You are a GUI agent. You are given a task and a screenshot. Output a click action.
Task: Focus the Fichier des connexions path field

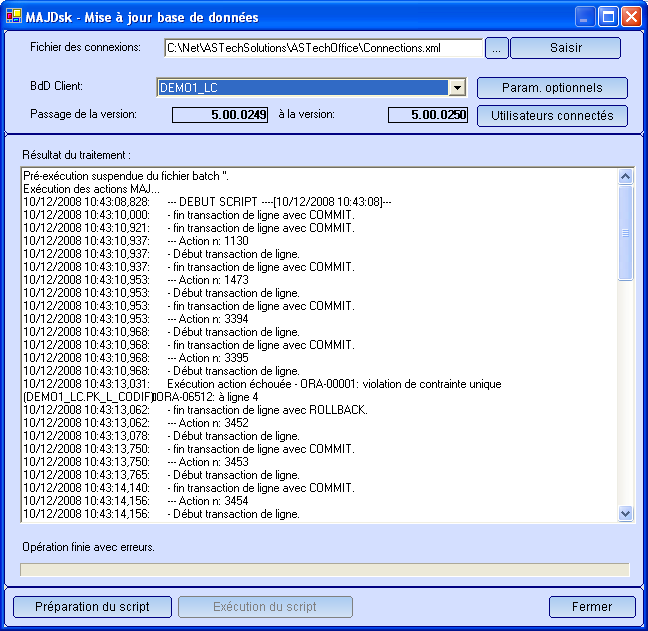(323, 48)
